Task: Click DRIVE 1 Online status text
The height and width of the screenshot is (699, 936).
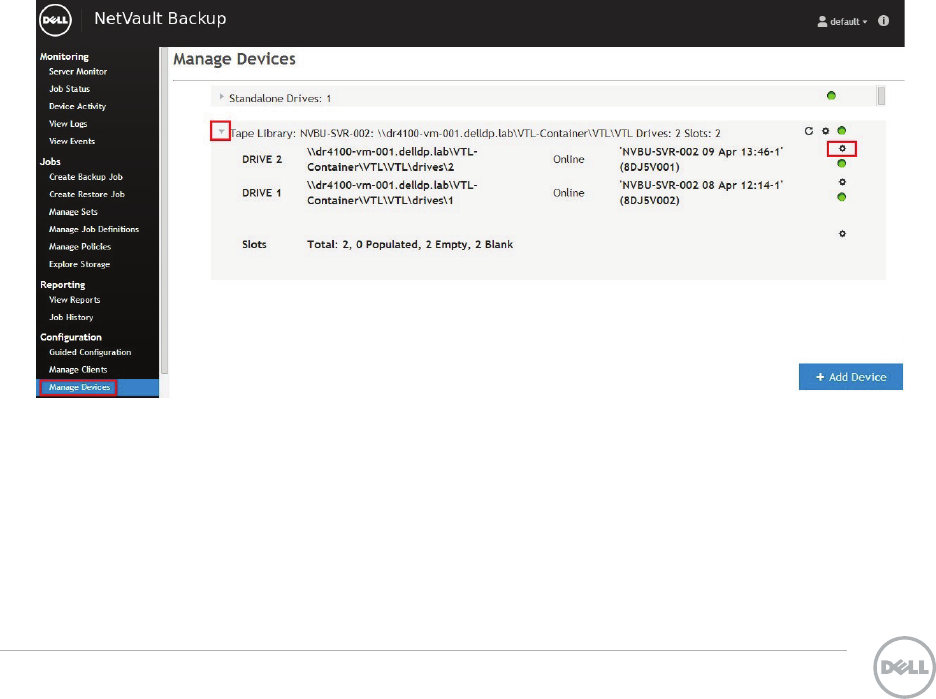Action: [568, 193]
